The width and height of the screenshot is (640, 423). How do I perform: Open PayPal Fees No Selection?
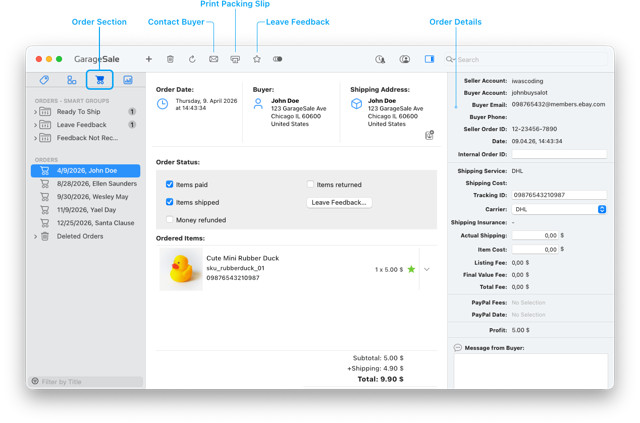(529, 303)
